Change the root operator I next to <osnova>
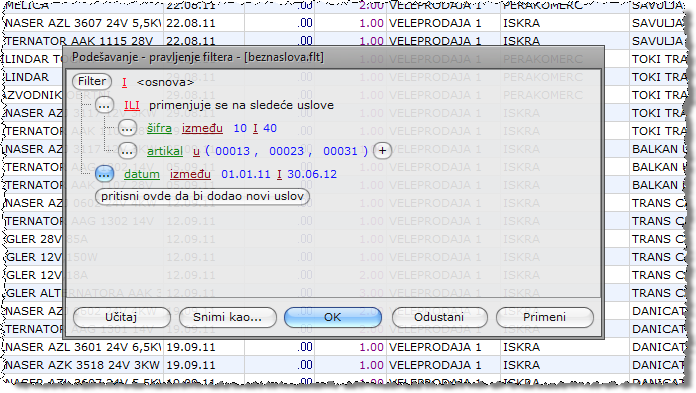696x393 pixels. (124, 82)
